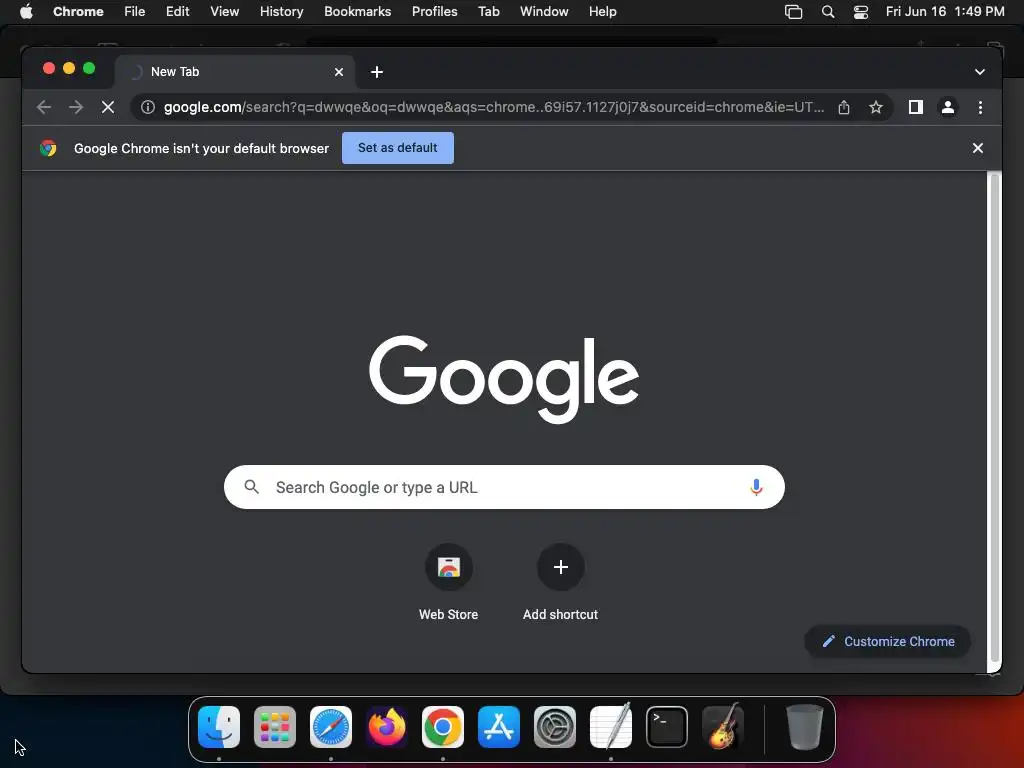Open the View menu
1024x768 pixels.
click(225, 11)
